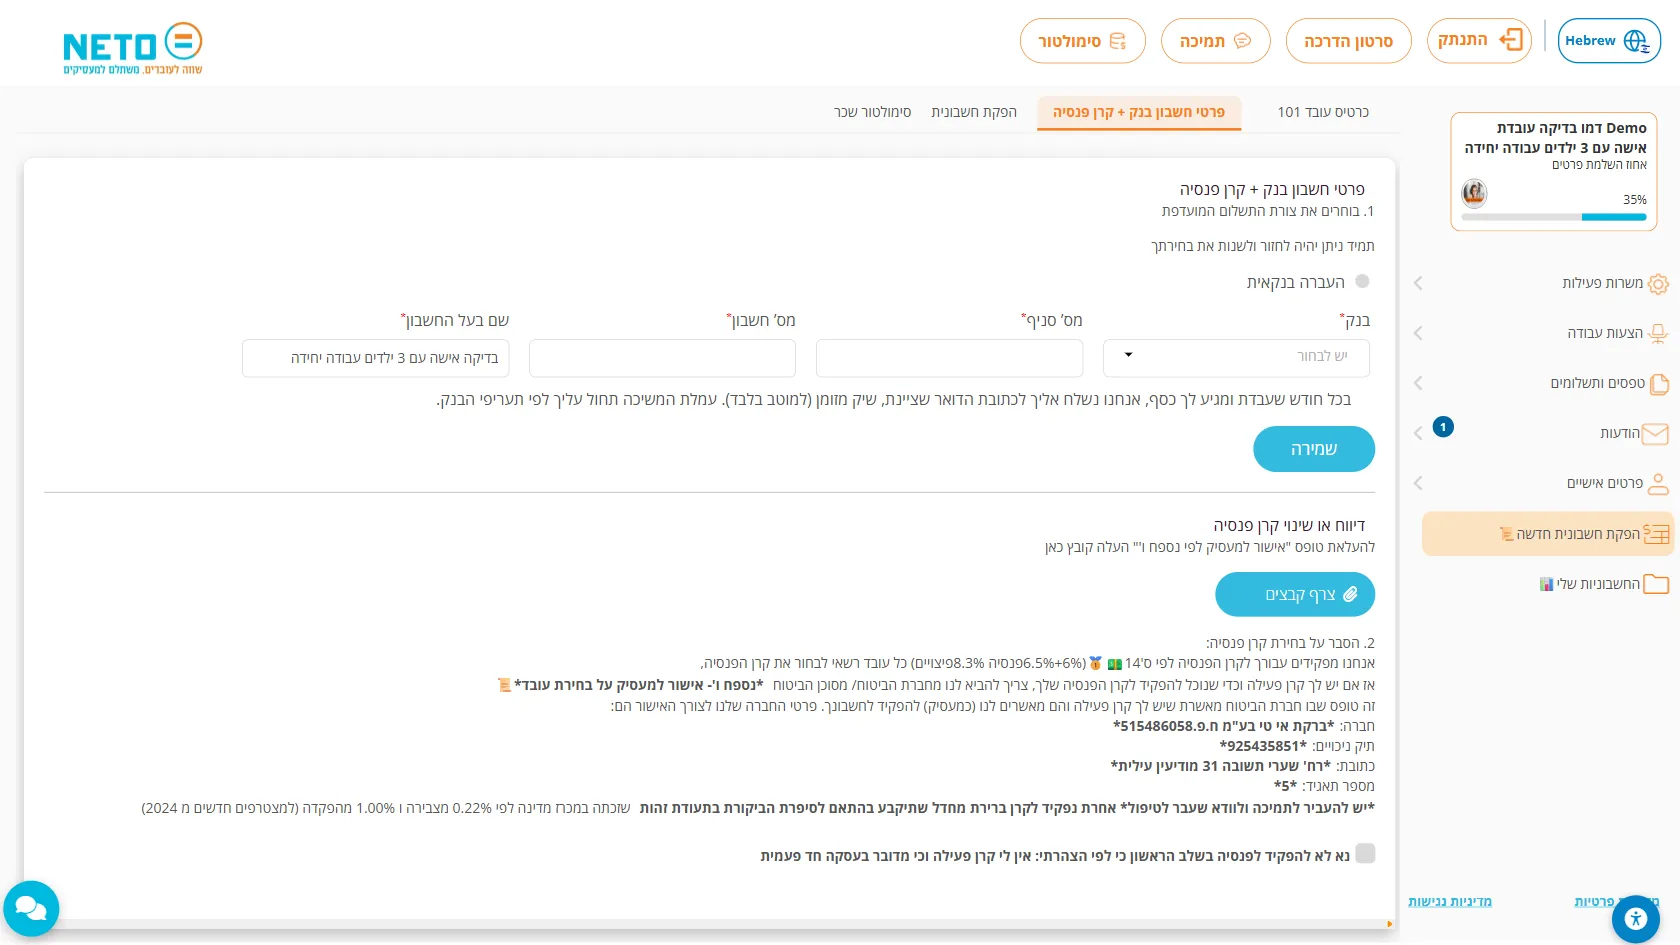Expand the טפסים ותשלומים menu chevron

point(1418,383)
